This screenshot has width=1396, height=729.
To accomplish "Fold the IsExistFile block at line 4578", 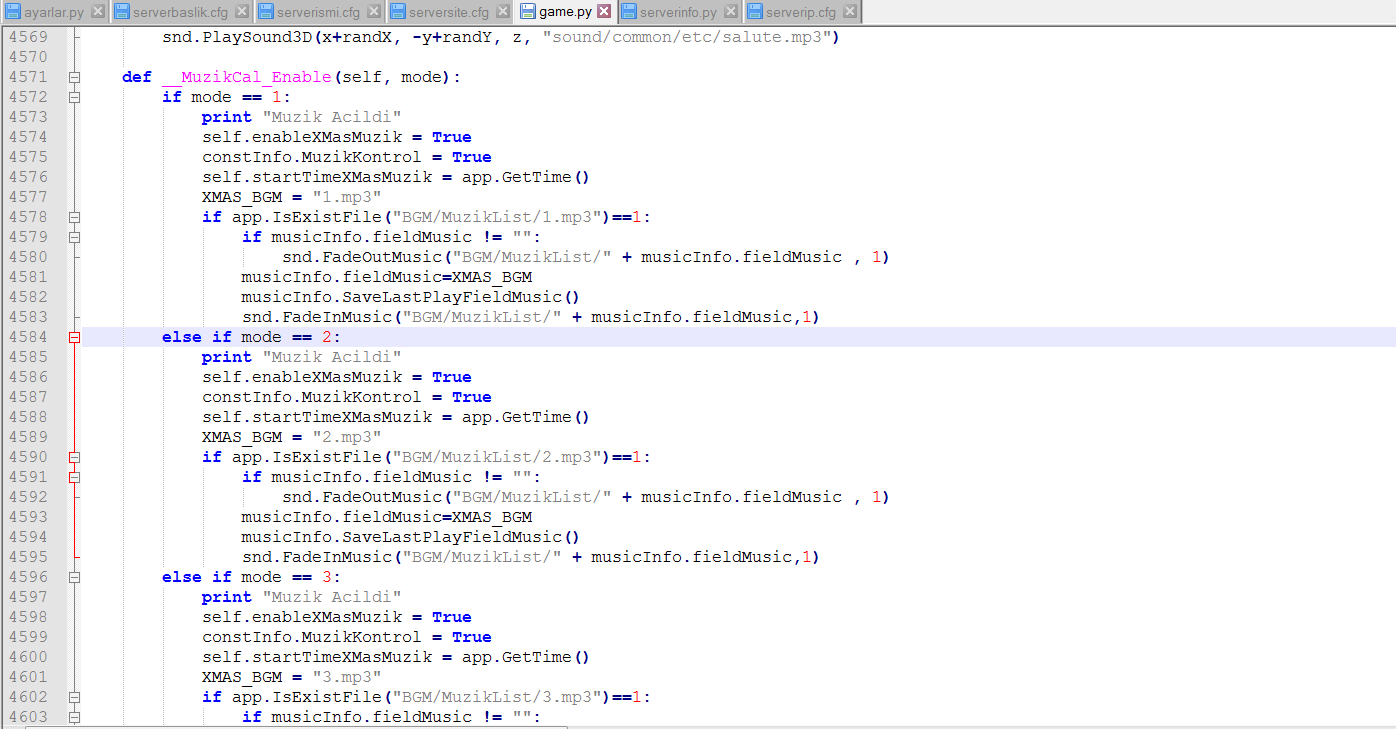I will click(74, 217).
